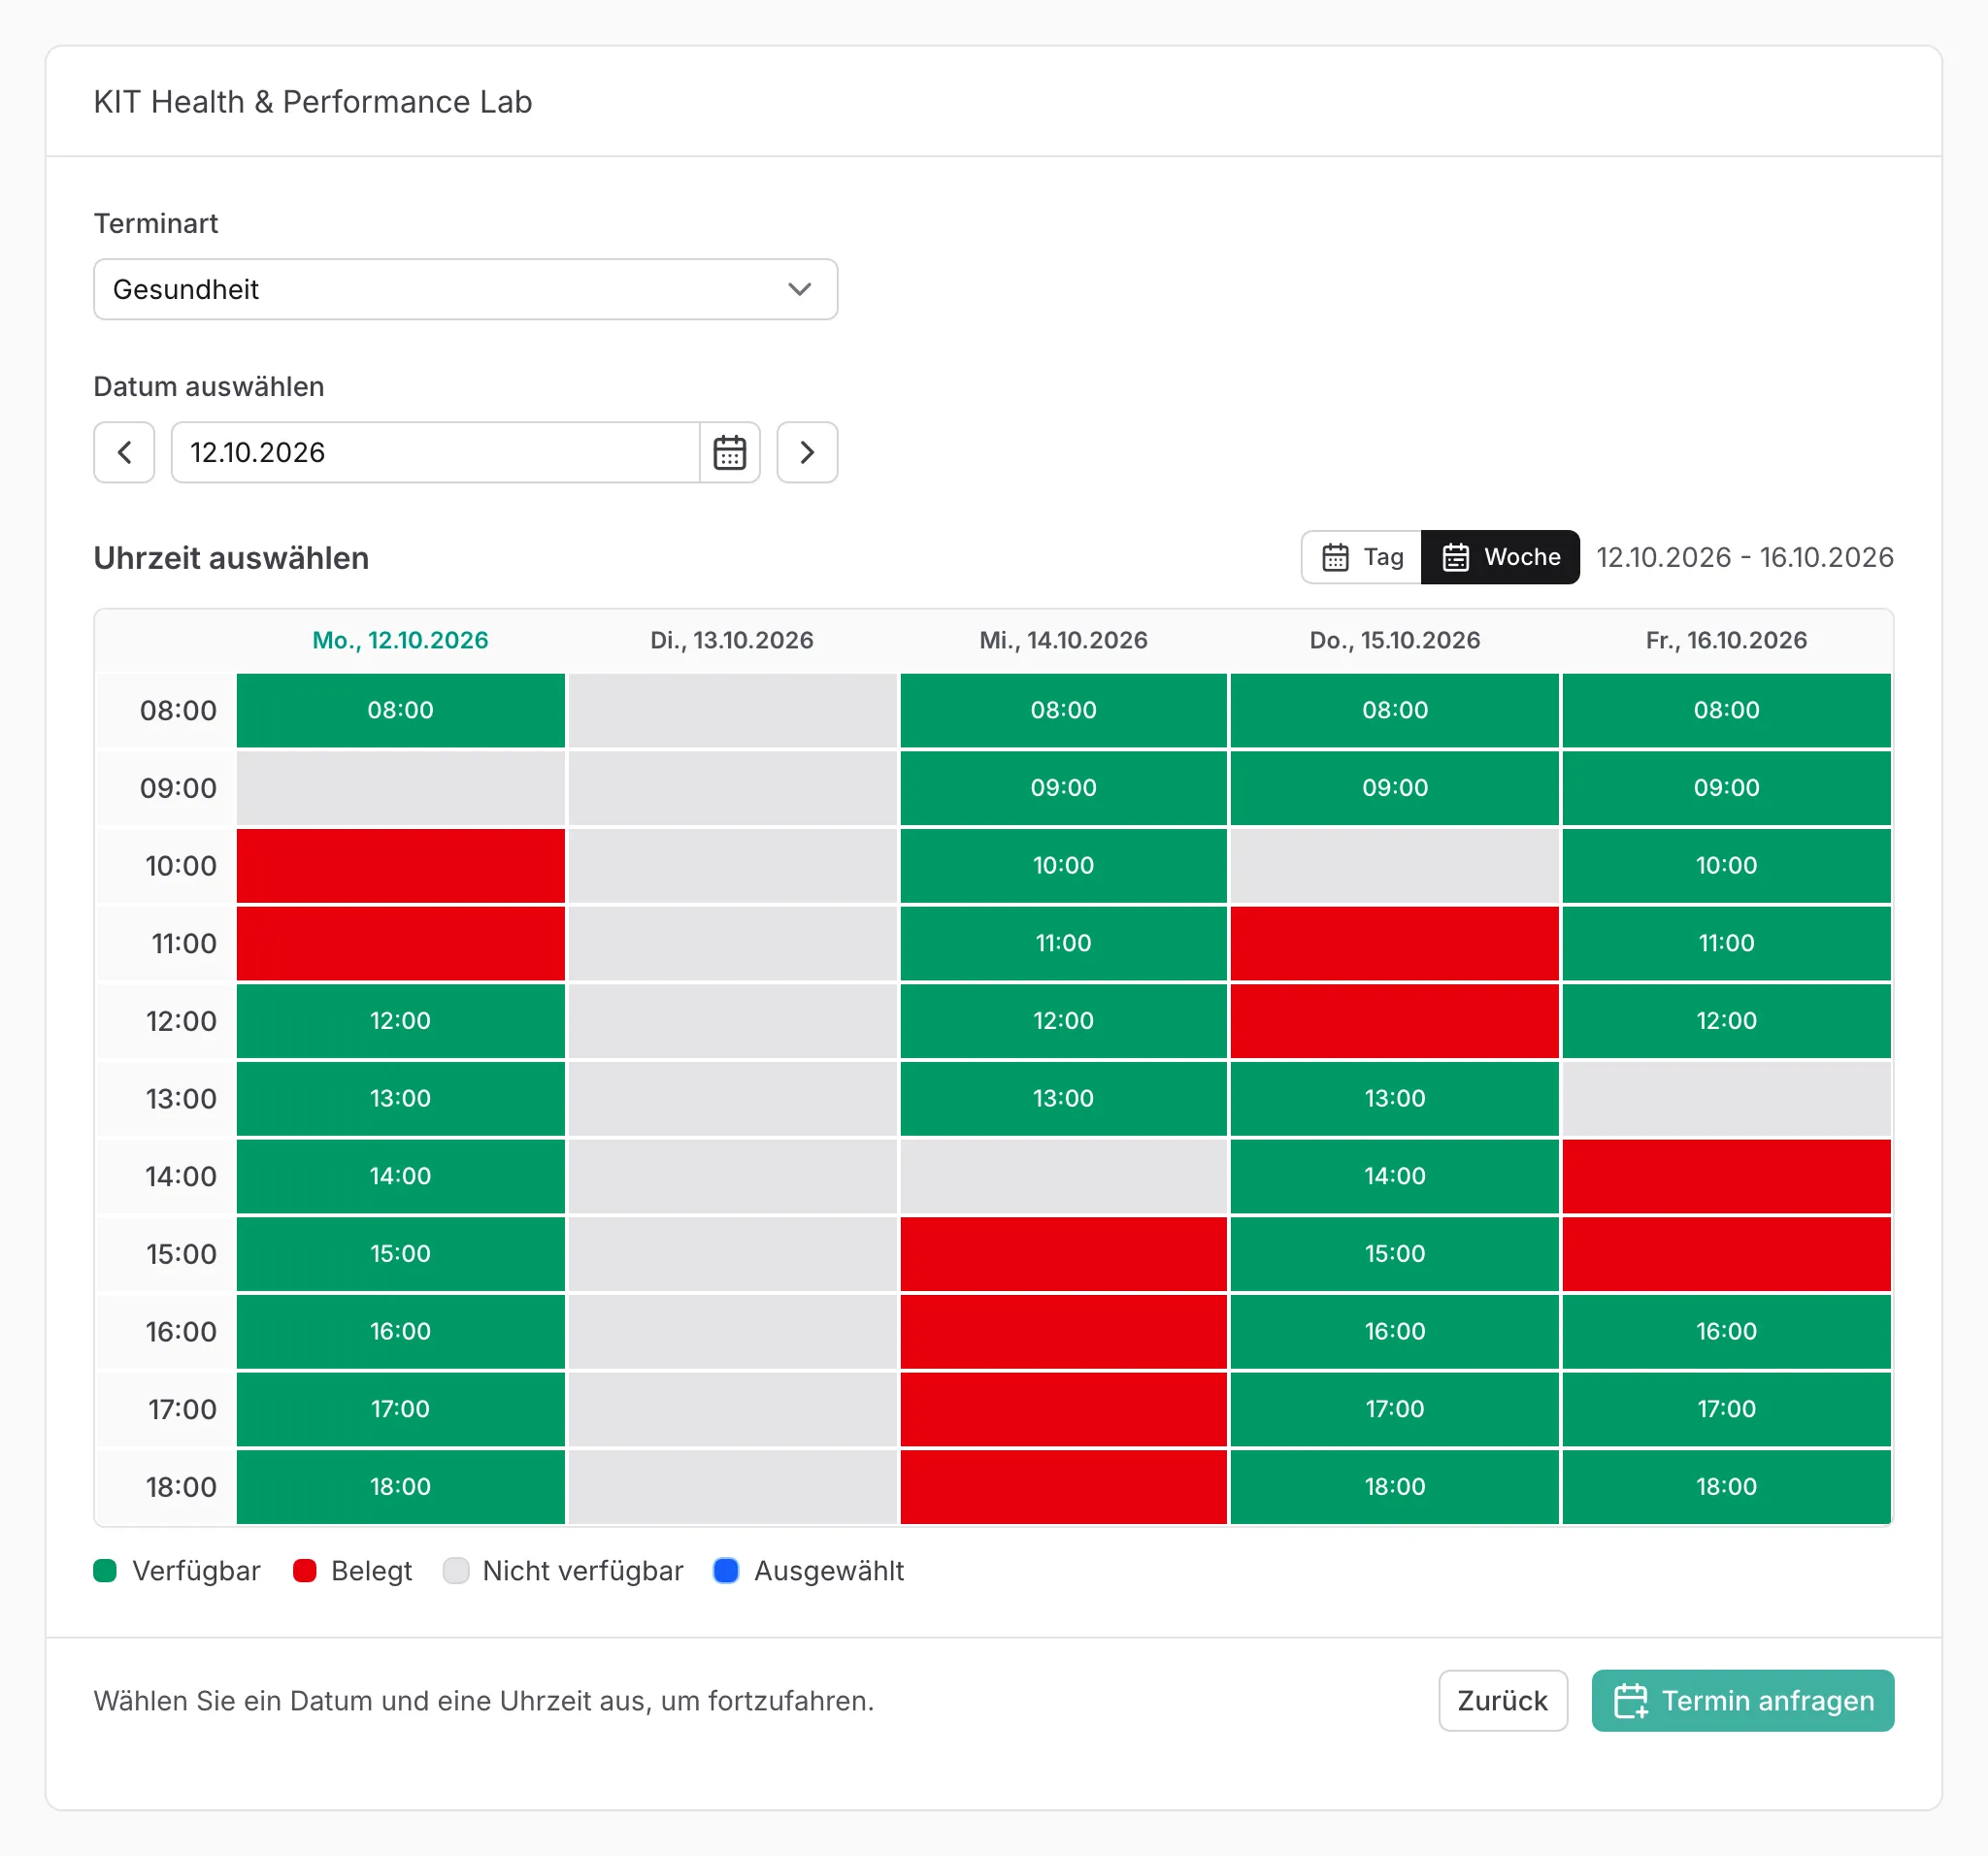The height and width of the screenshot is (1856, 1988).
Task: Click the 13:00 row time label
Action: point(181,1098)
